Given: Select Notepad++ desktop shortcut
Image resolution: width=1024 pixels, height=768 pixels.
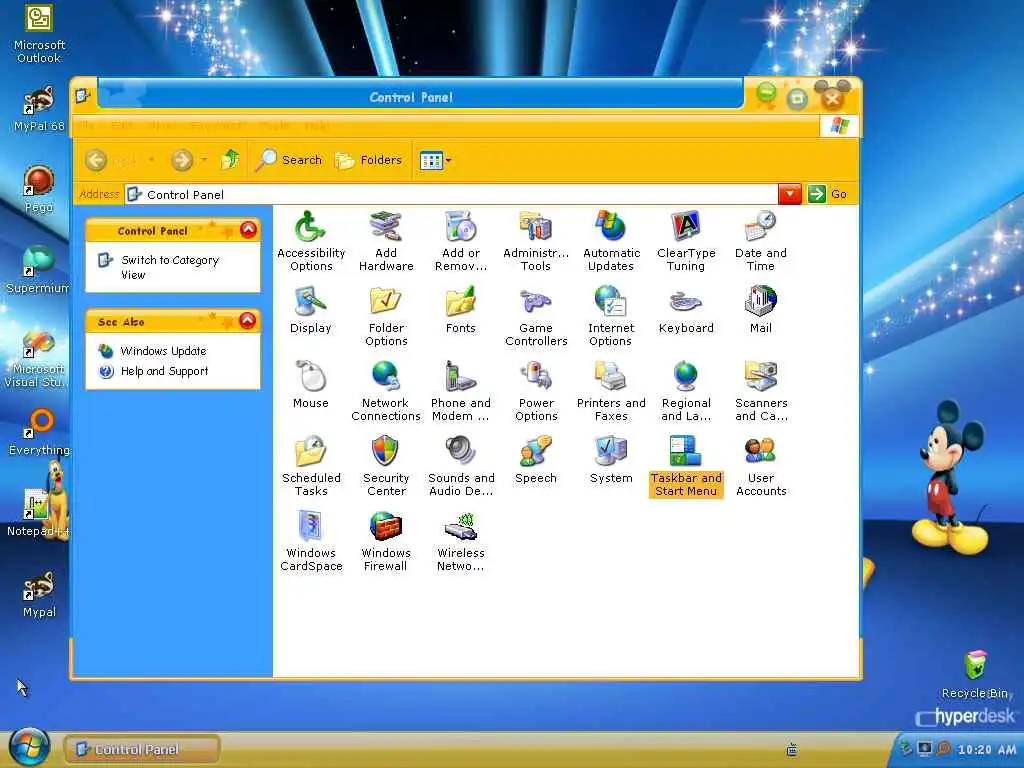Looking at the screenshot, I should click(x=39, y=513).
